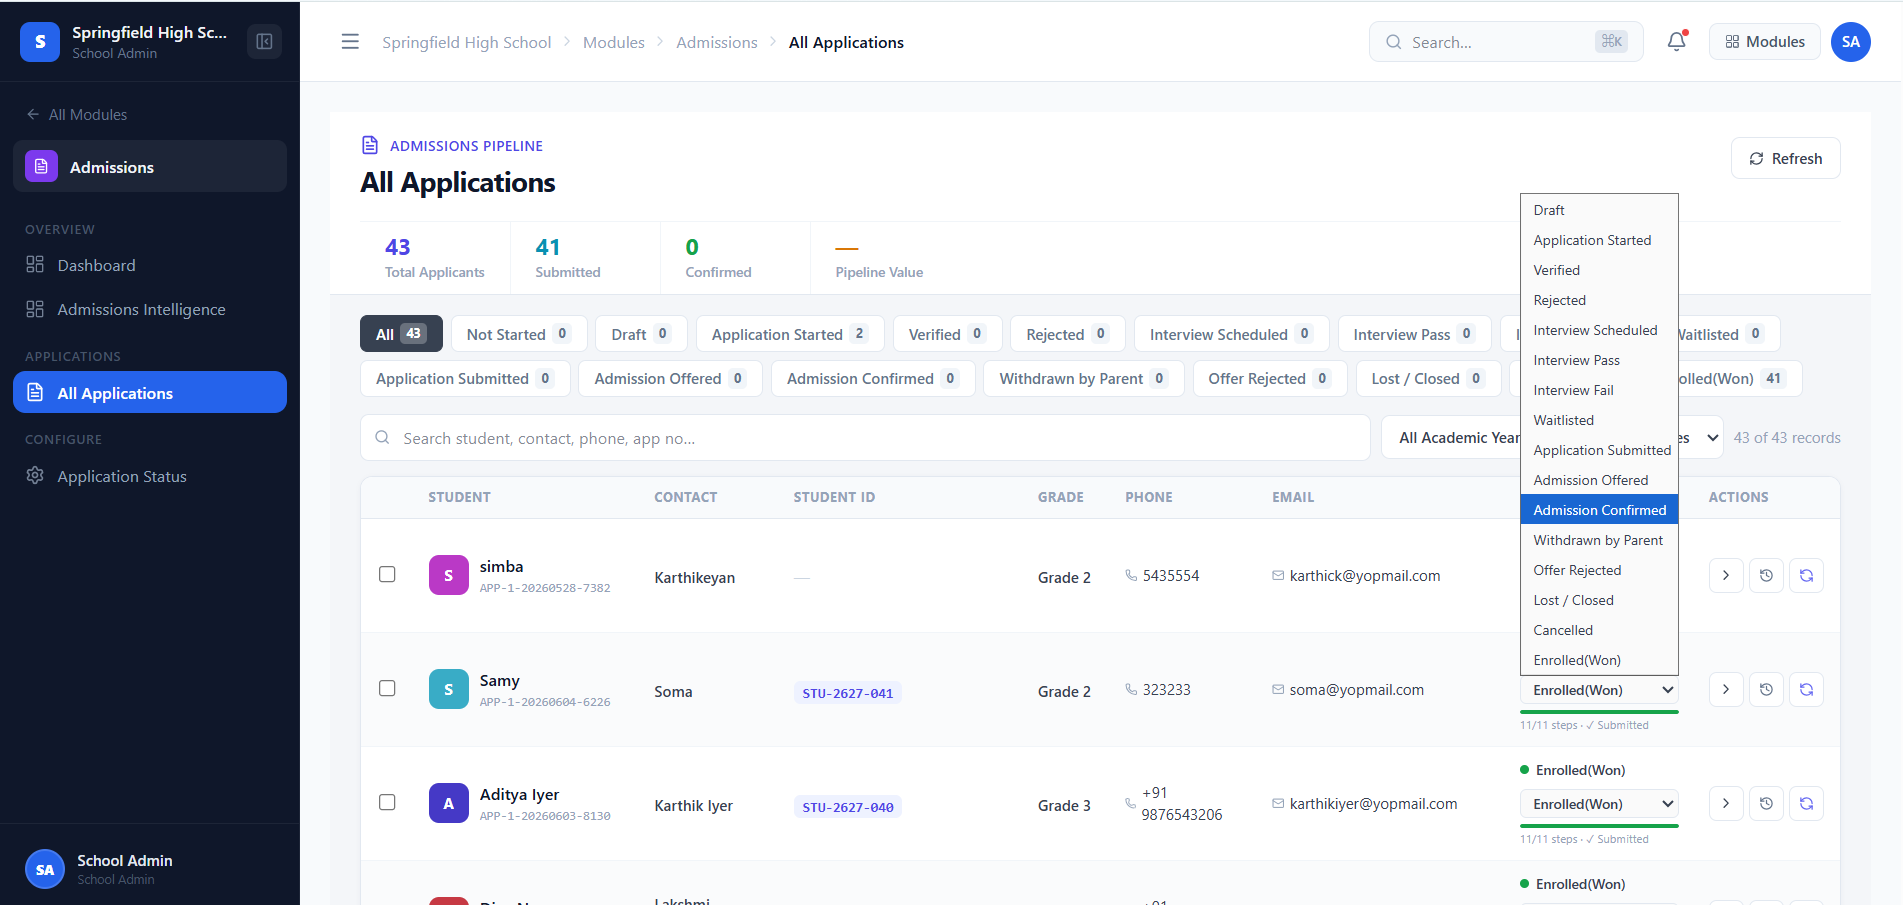Open All Academic Years dropdown
1903x905 pixels.
pyautogui.click(x=1452, y=438)
